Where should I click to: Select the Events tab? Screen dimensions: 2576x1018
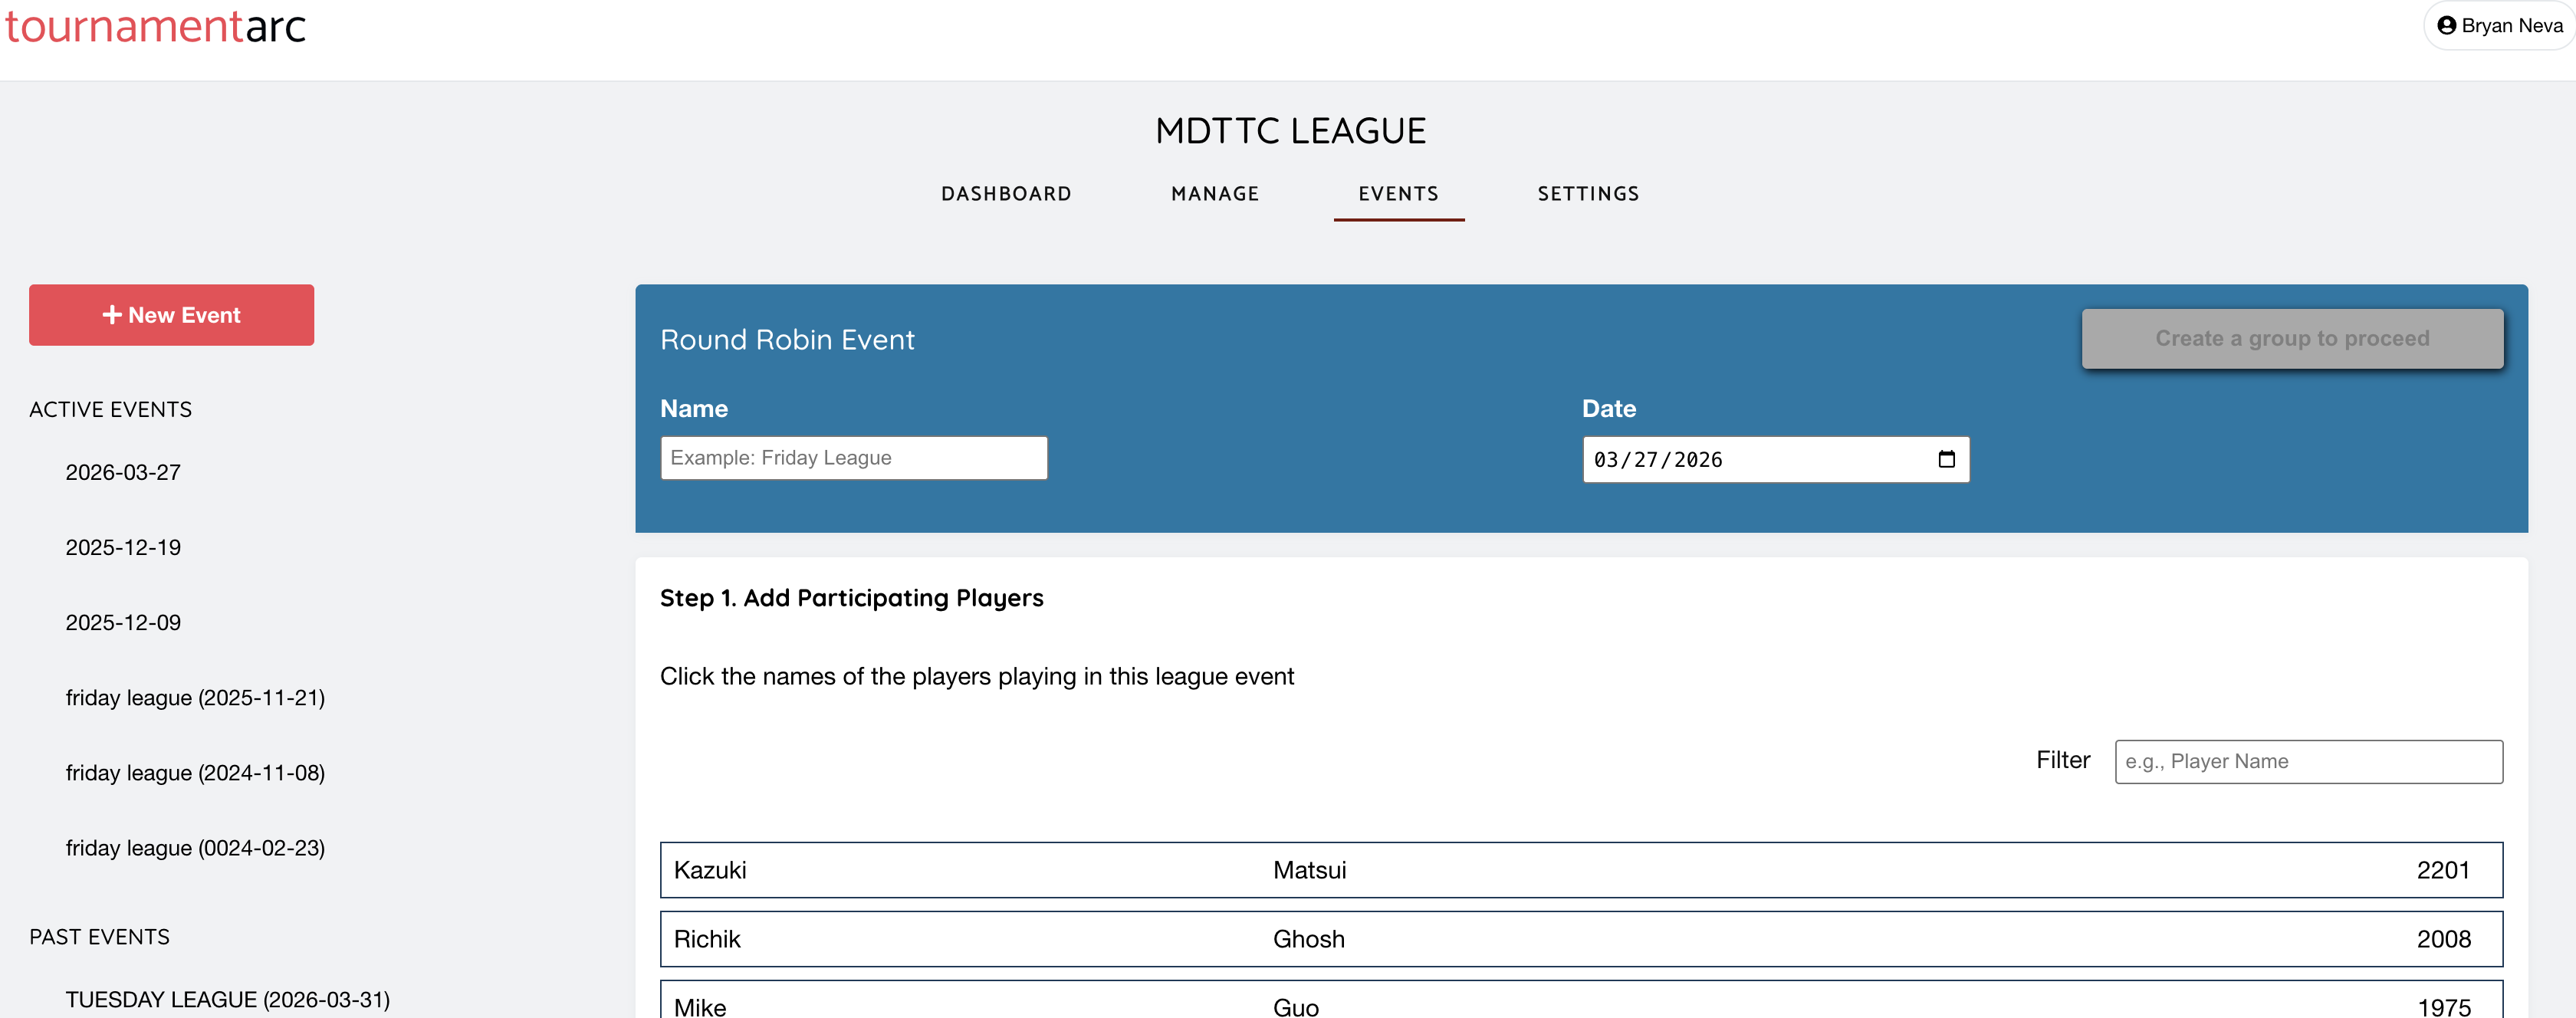coord(1399,194)
